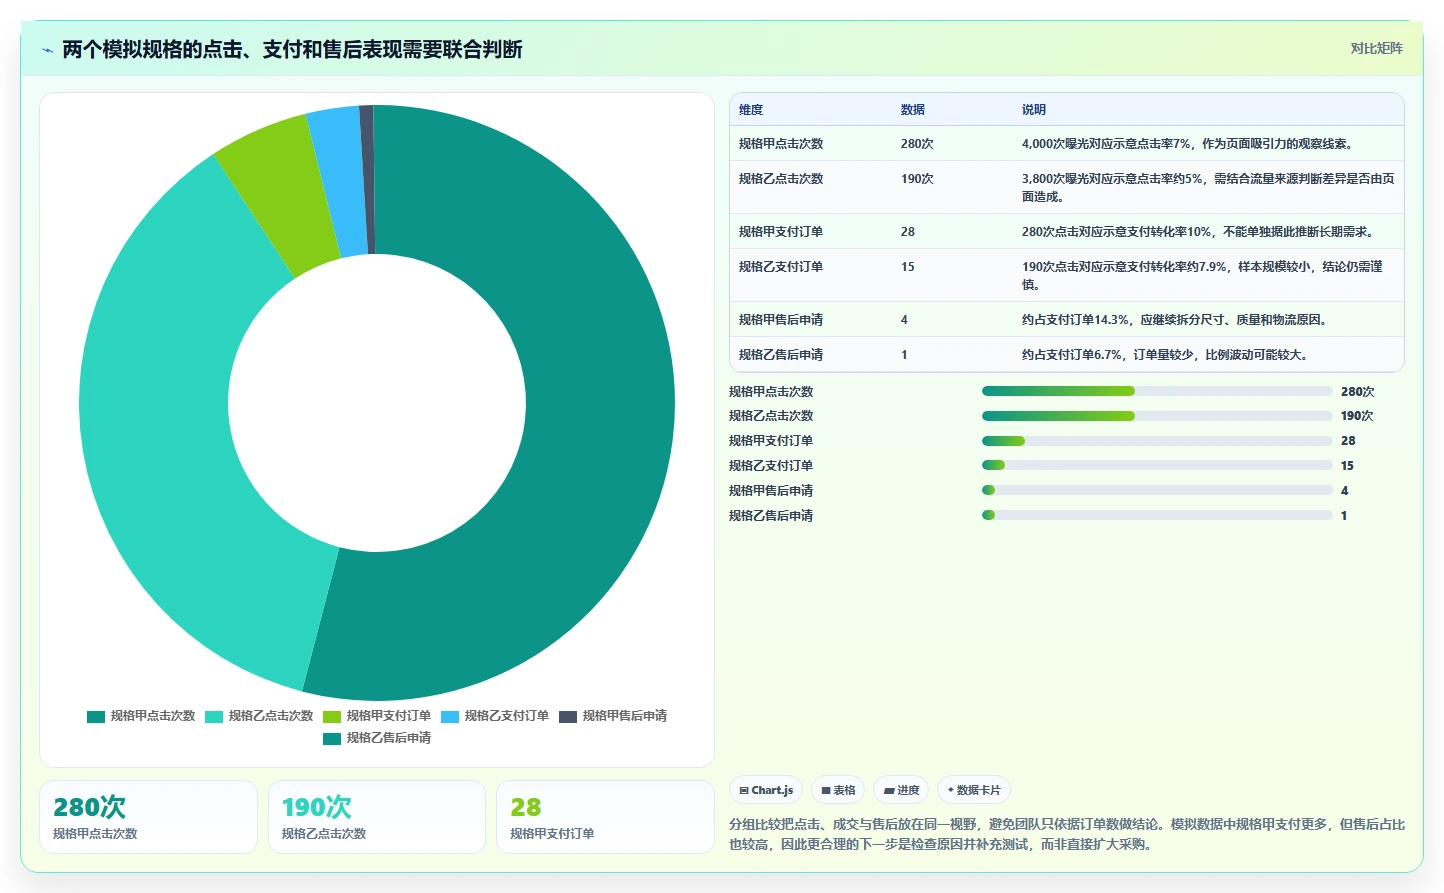
Task: Click the 规格甲支付订单 progress bar
Action: 1157,441
